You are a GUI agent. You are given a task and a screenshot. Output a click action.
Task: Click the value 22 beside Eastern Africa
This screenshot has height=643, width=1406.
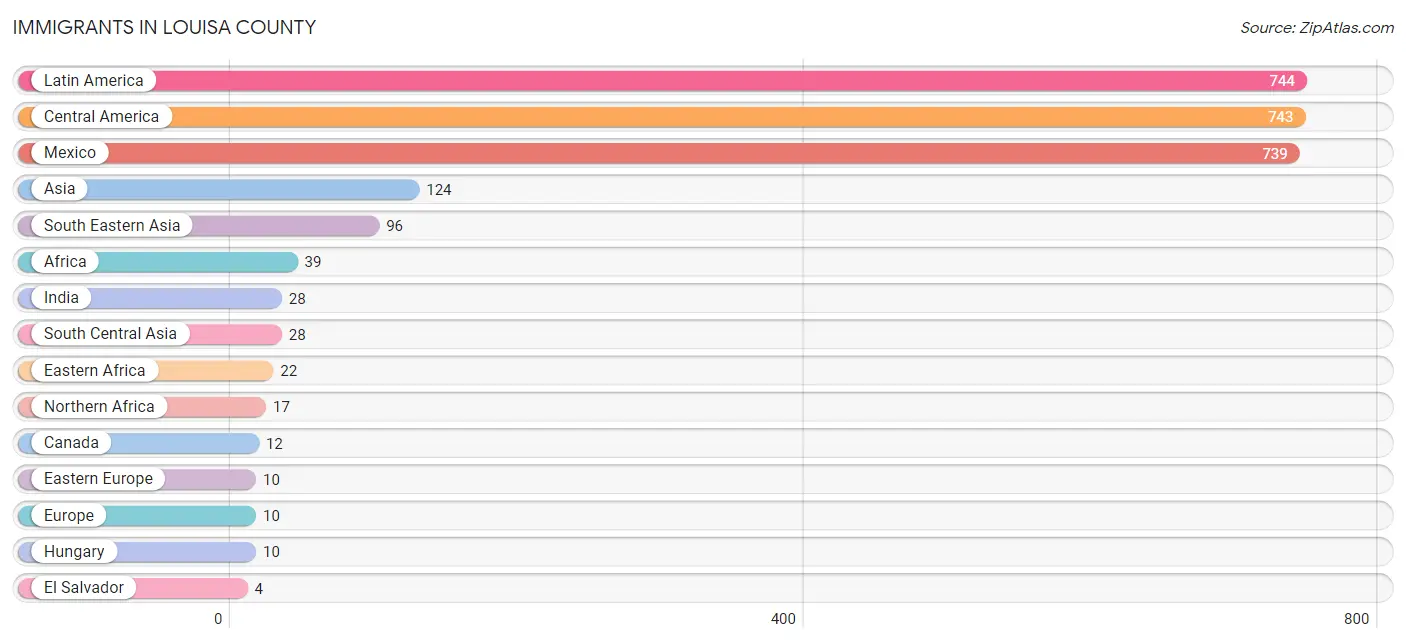tap(289, 371)
